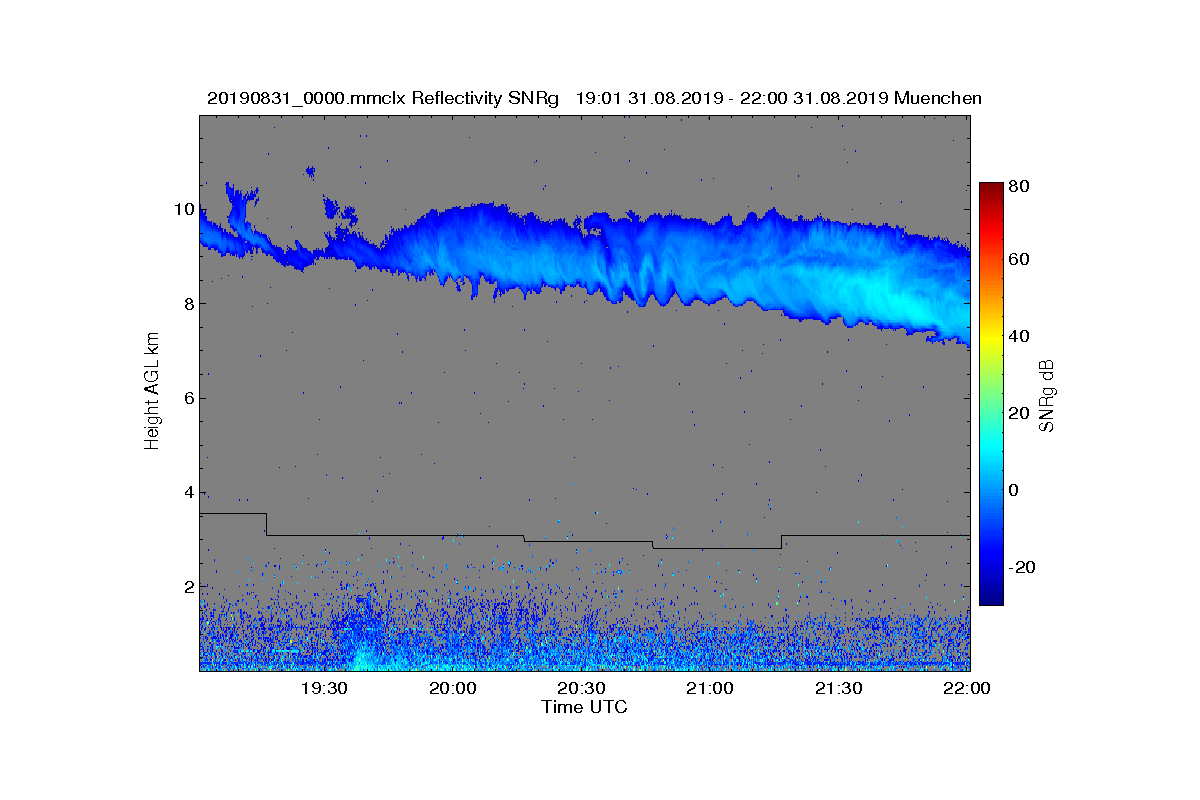
Task: Click the 'SNRg dB' colorbar label
Action: point(1047,396)
